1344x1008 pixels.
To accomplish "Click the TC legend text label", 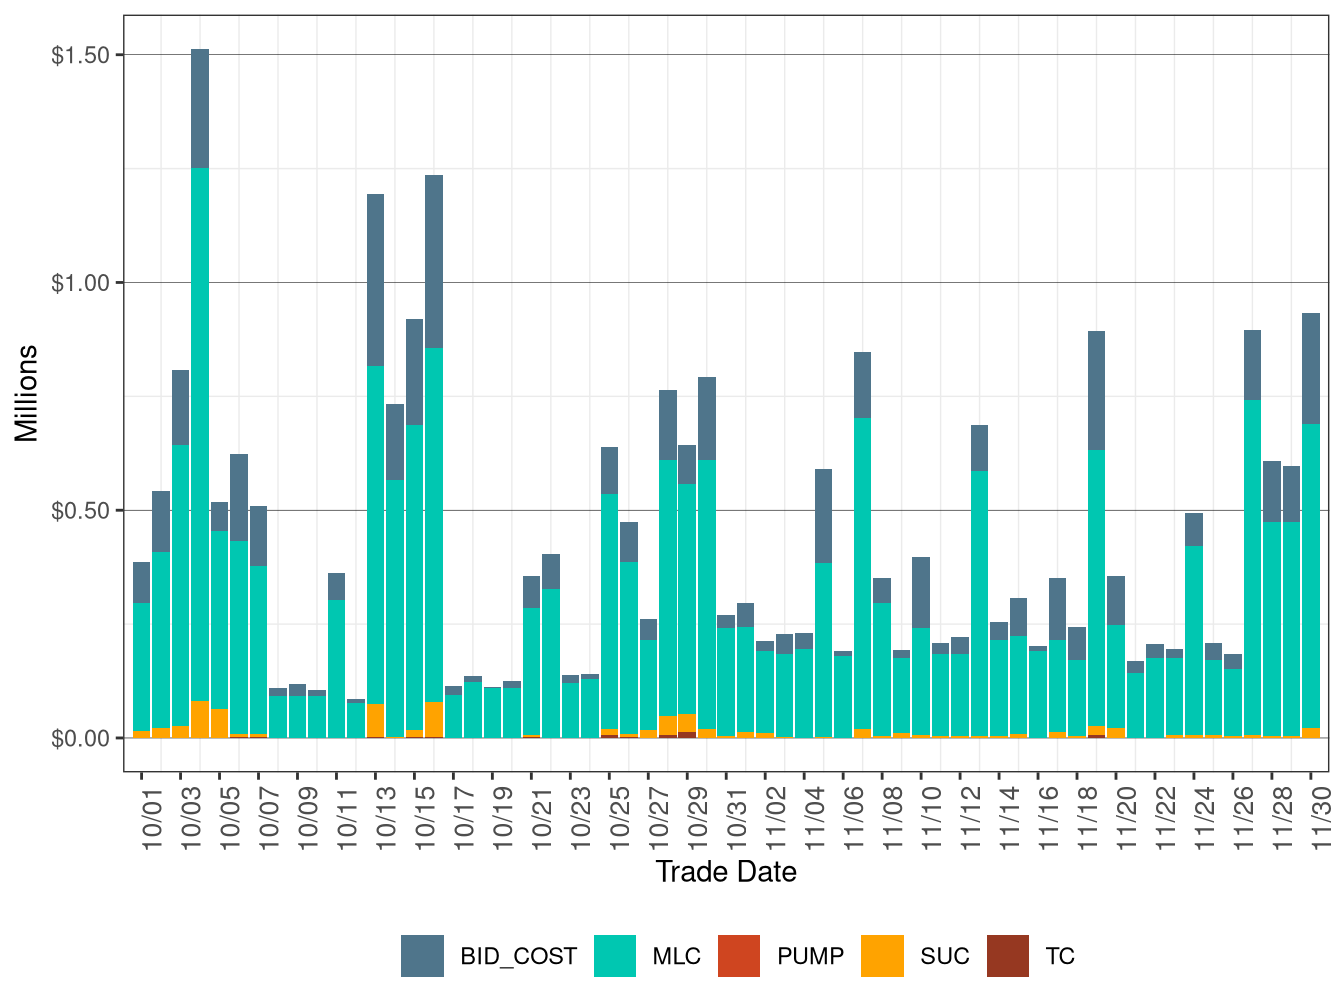I will point(1058,956).
